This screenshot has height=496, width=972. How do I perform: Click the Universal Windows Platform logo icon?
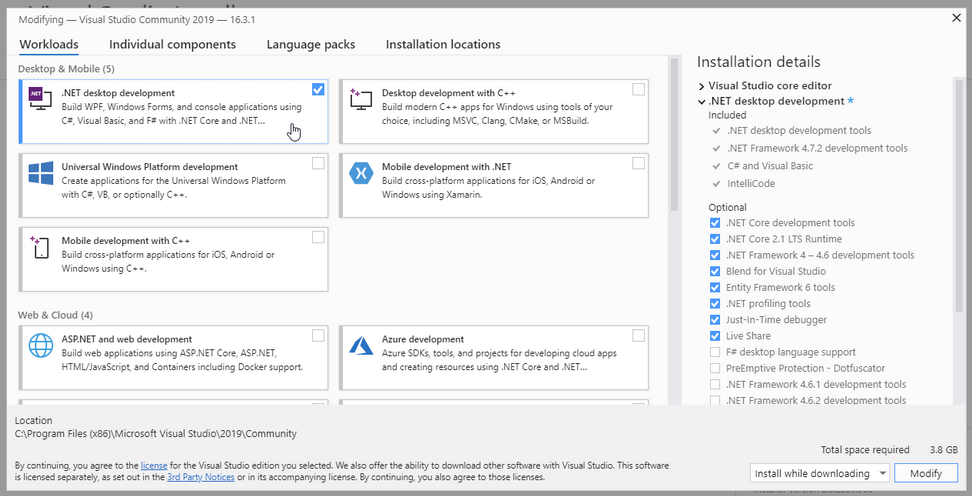click(41, 173)
